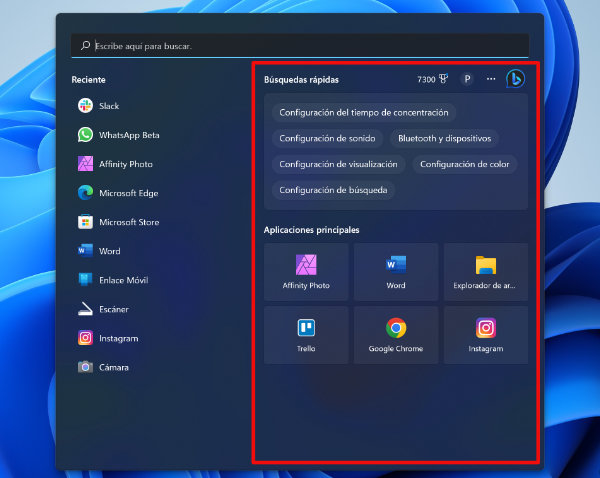Choose Bluetooth y dispositivos chip
This screenshot has width=600, height=478.
(x=444, y=138)
